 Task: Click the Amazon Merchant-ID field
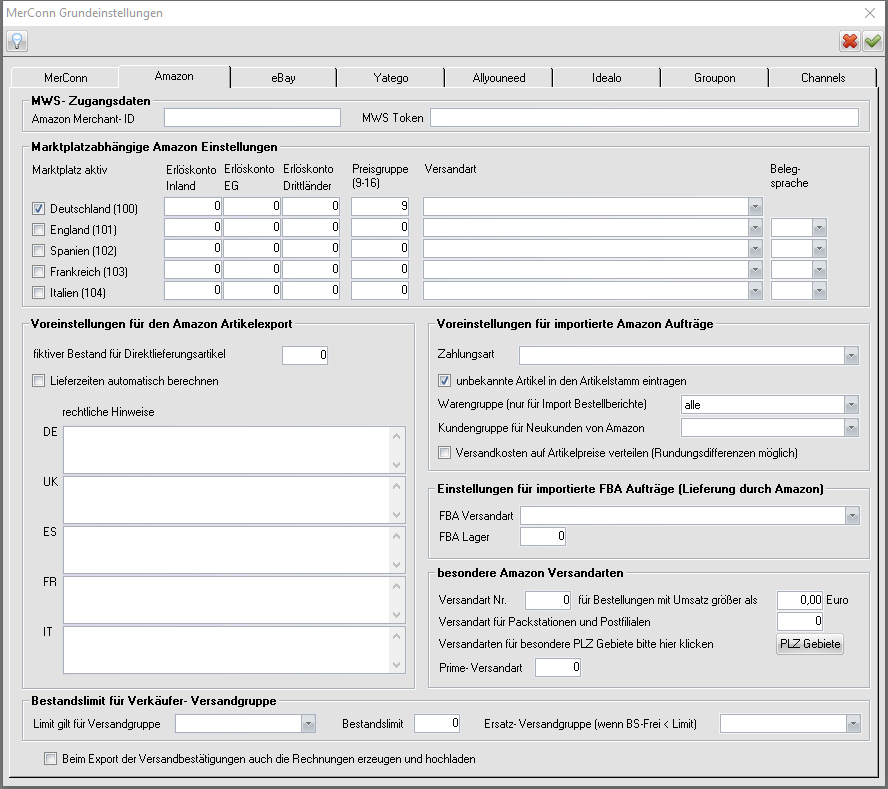[252, 118]
